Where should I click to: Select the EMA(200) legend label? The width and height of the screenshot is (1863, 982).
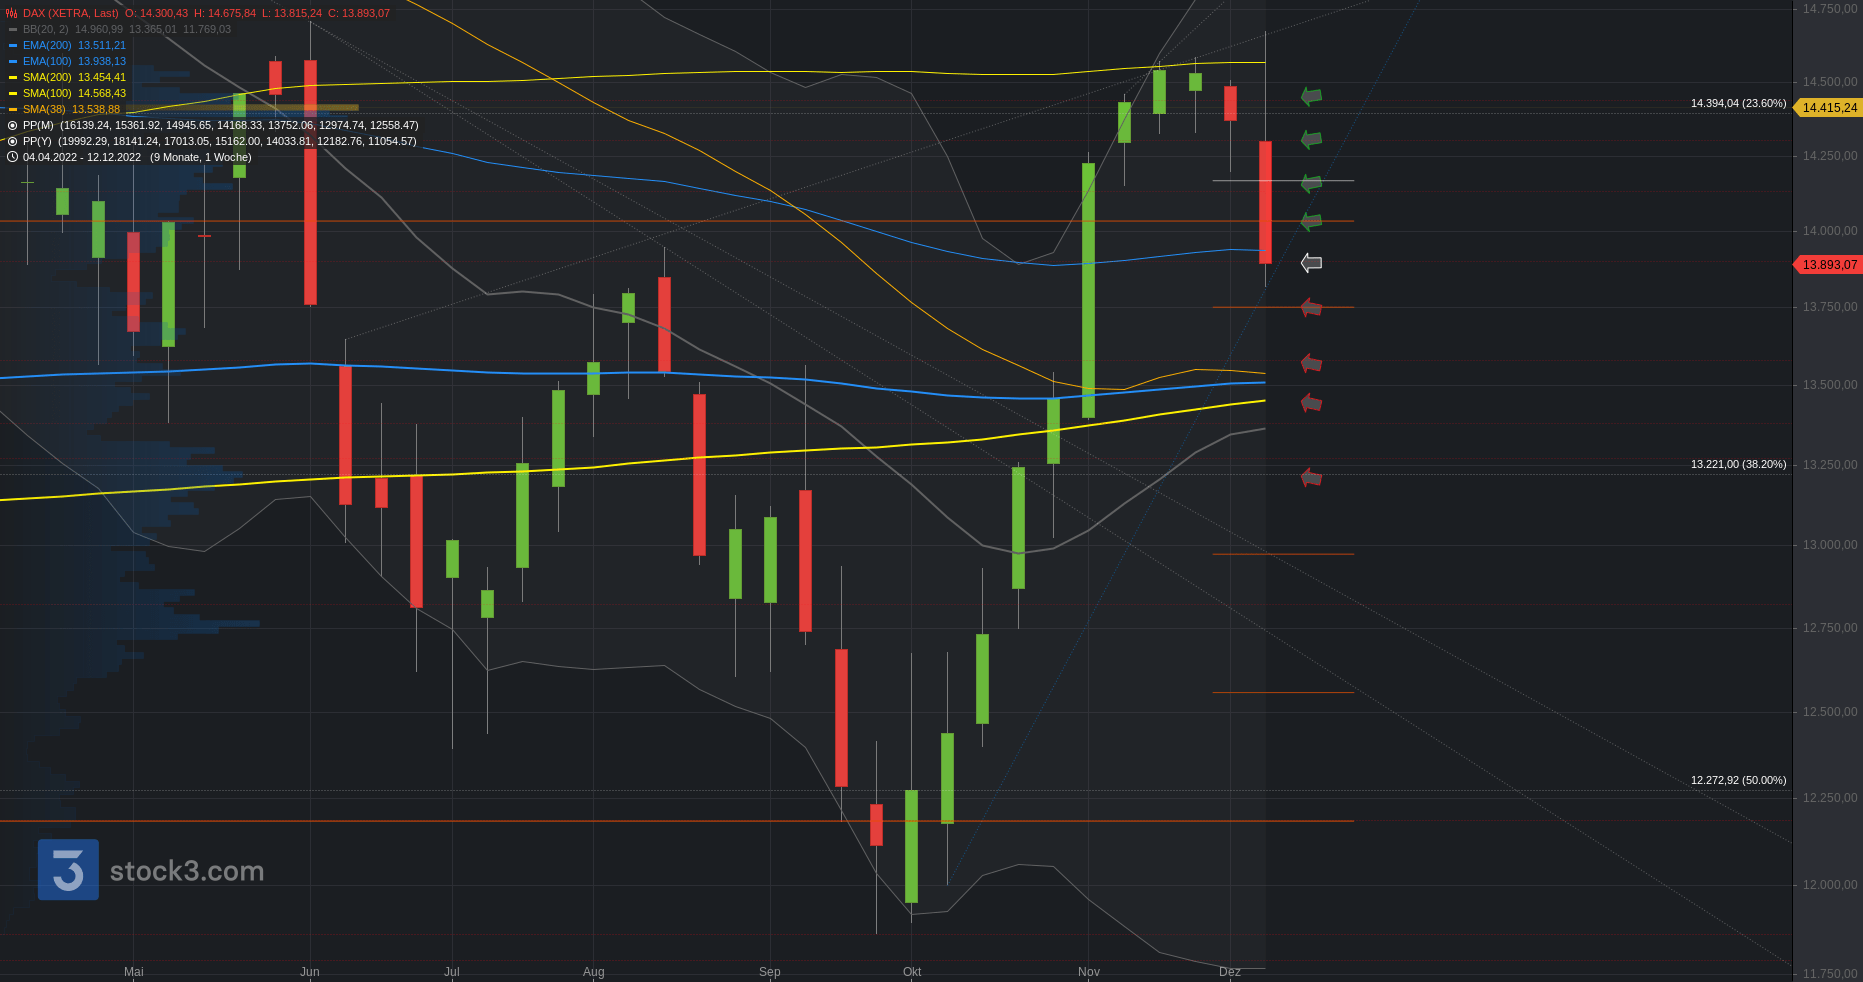click(47, 45)
